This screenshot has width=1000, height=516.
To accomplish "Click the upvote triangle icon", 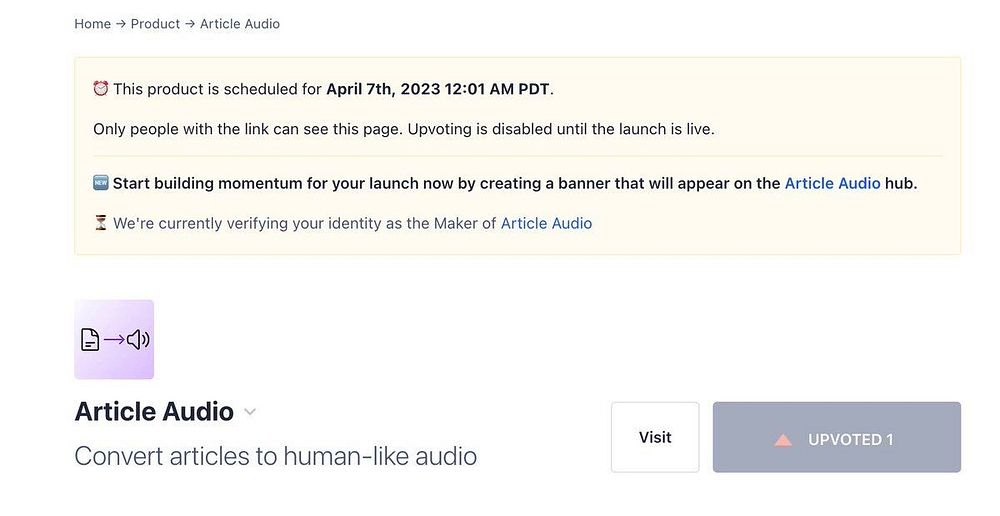I will (x=783, y=439).
